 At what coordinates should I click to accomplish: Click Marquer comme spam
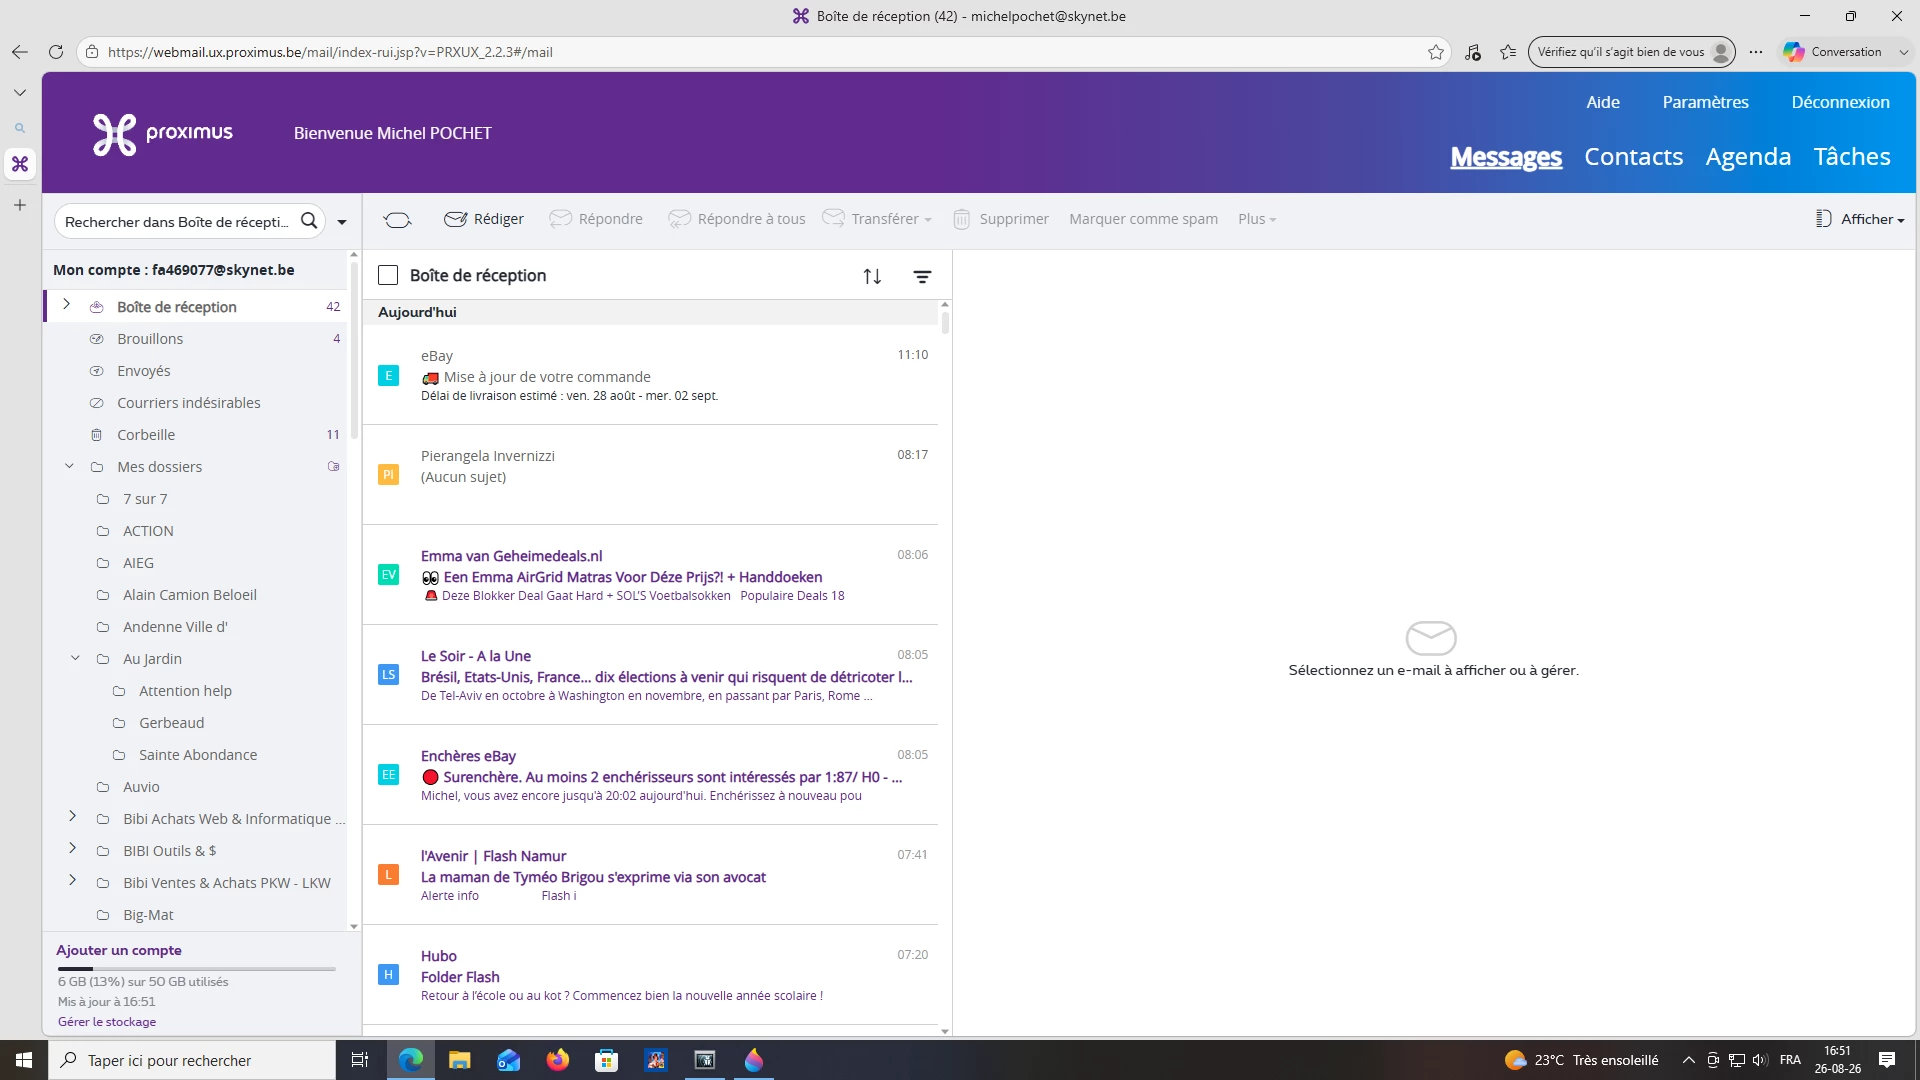point(1143,219)
